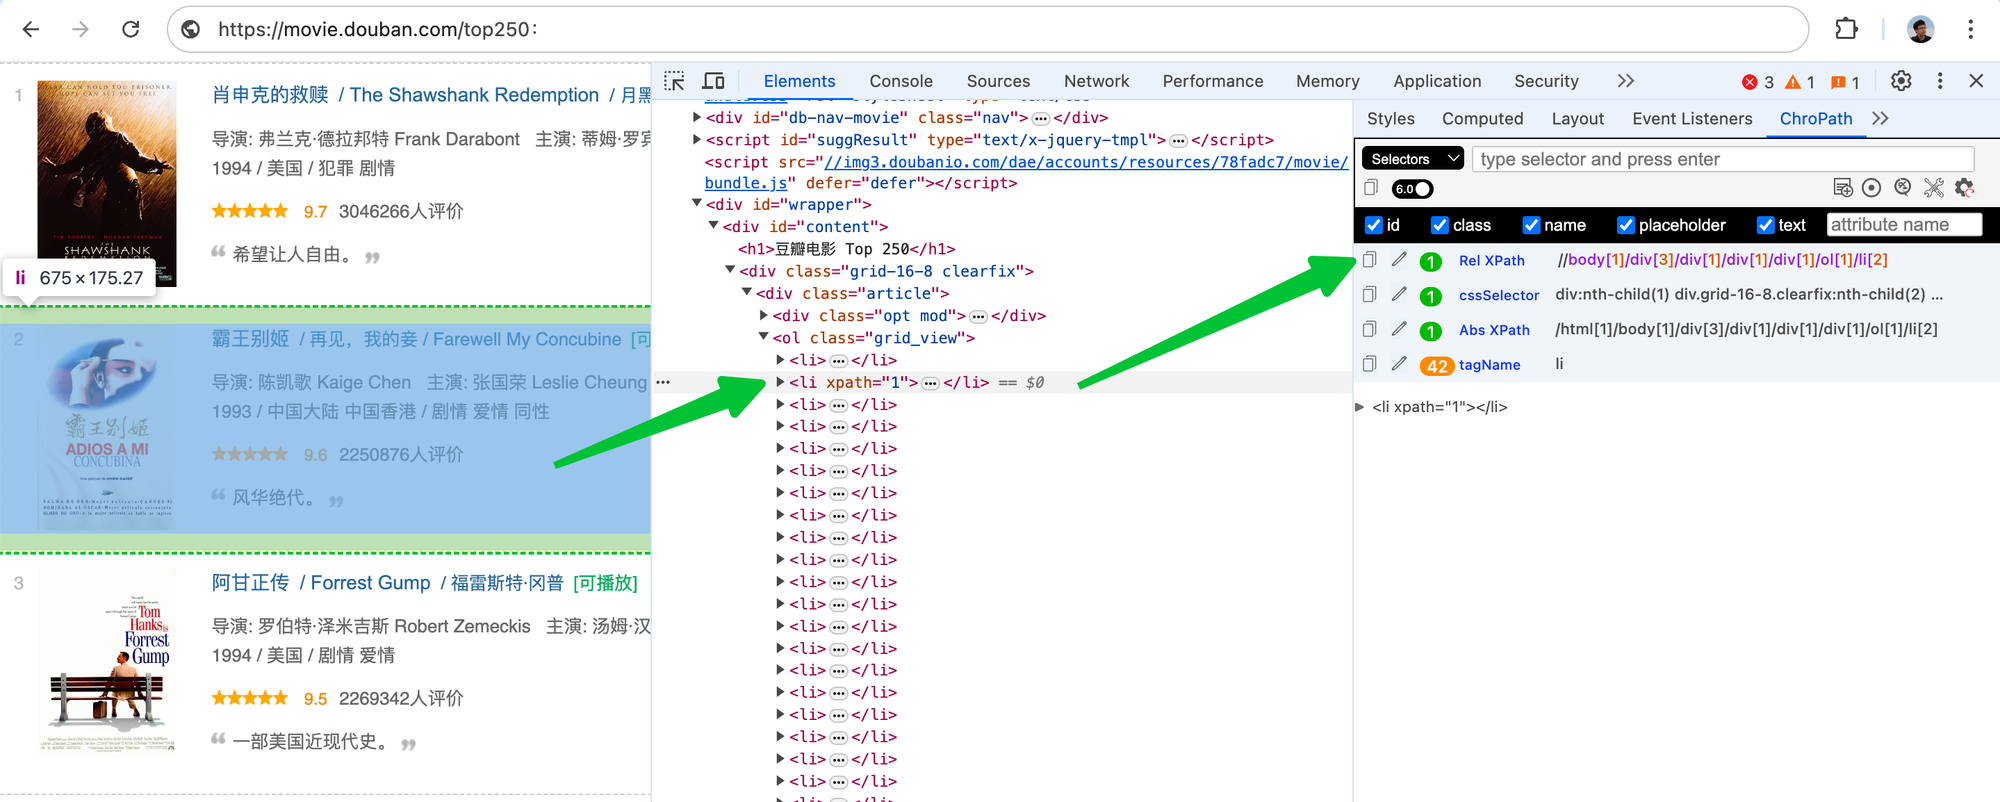Open the Chrome three-dot menu
The image size is (2000, 802).
tap(1971, 29)
